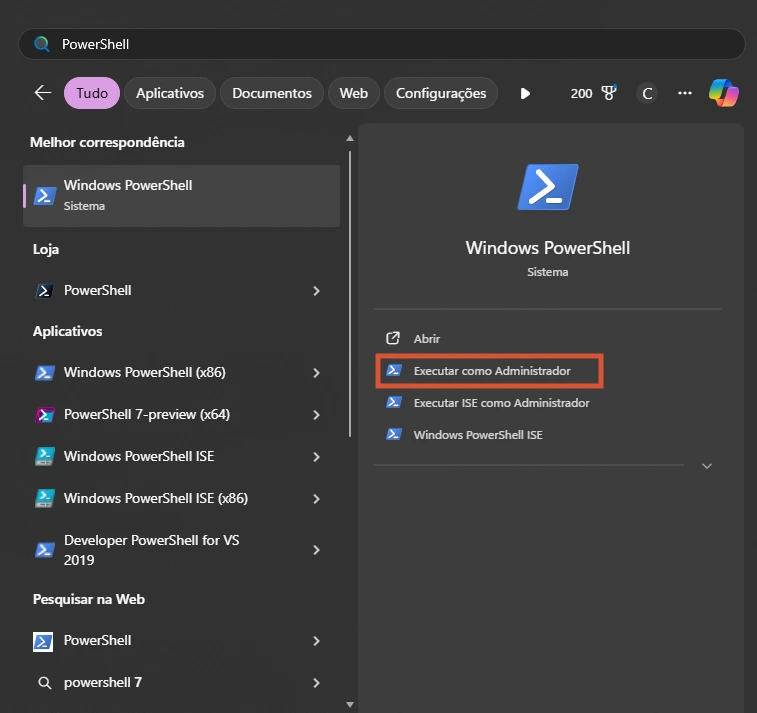Expand Windows PowerShell (x86) chevron

(316, 373)
